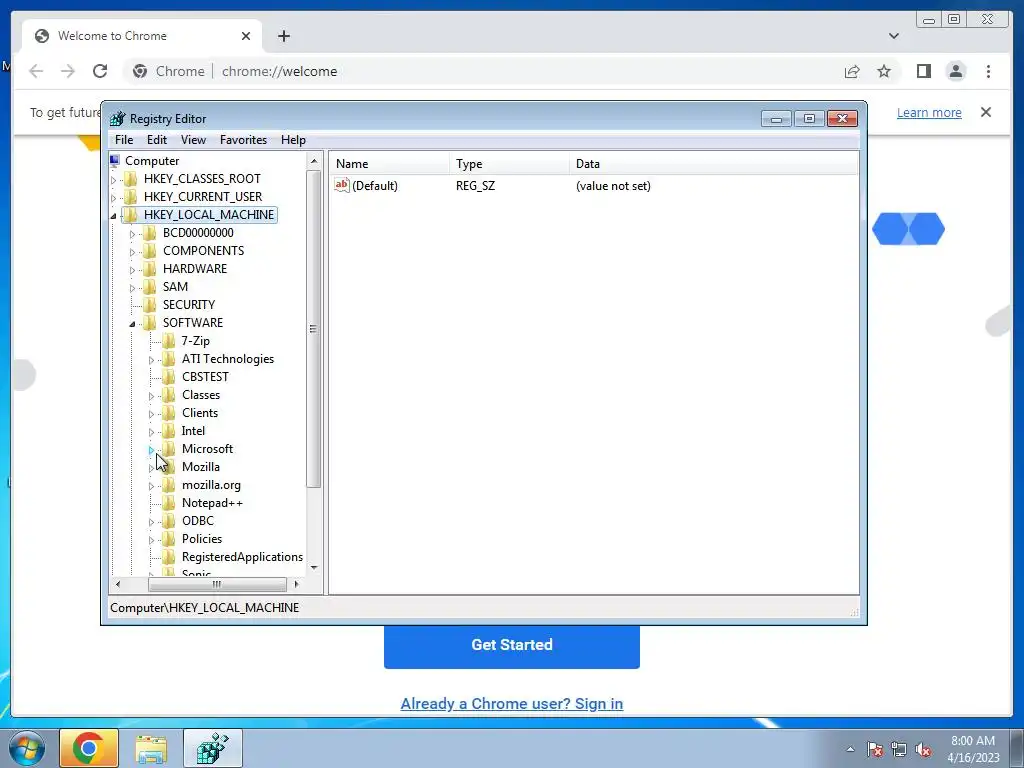
Task: Click the Registry Editor title bar icon
Action: coord(118,118)
